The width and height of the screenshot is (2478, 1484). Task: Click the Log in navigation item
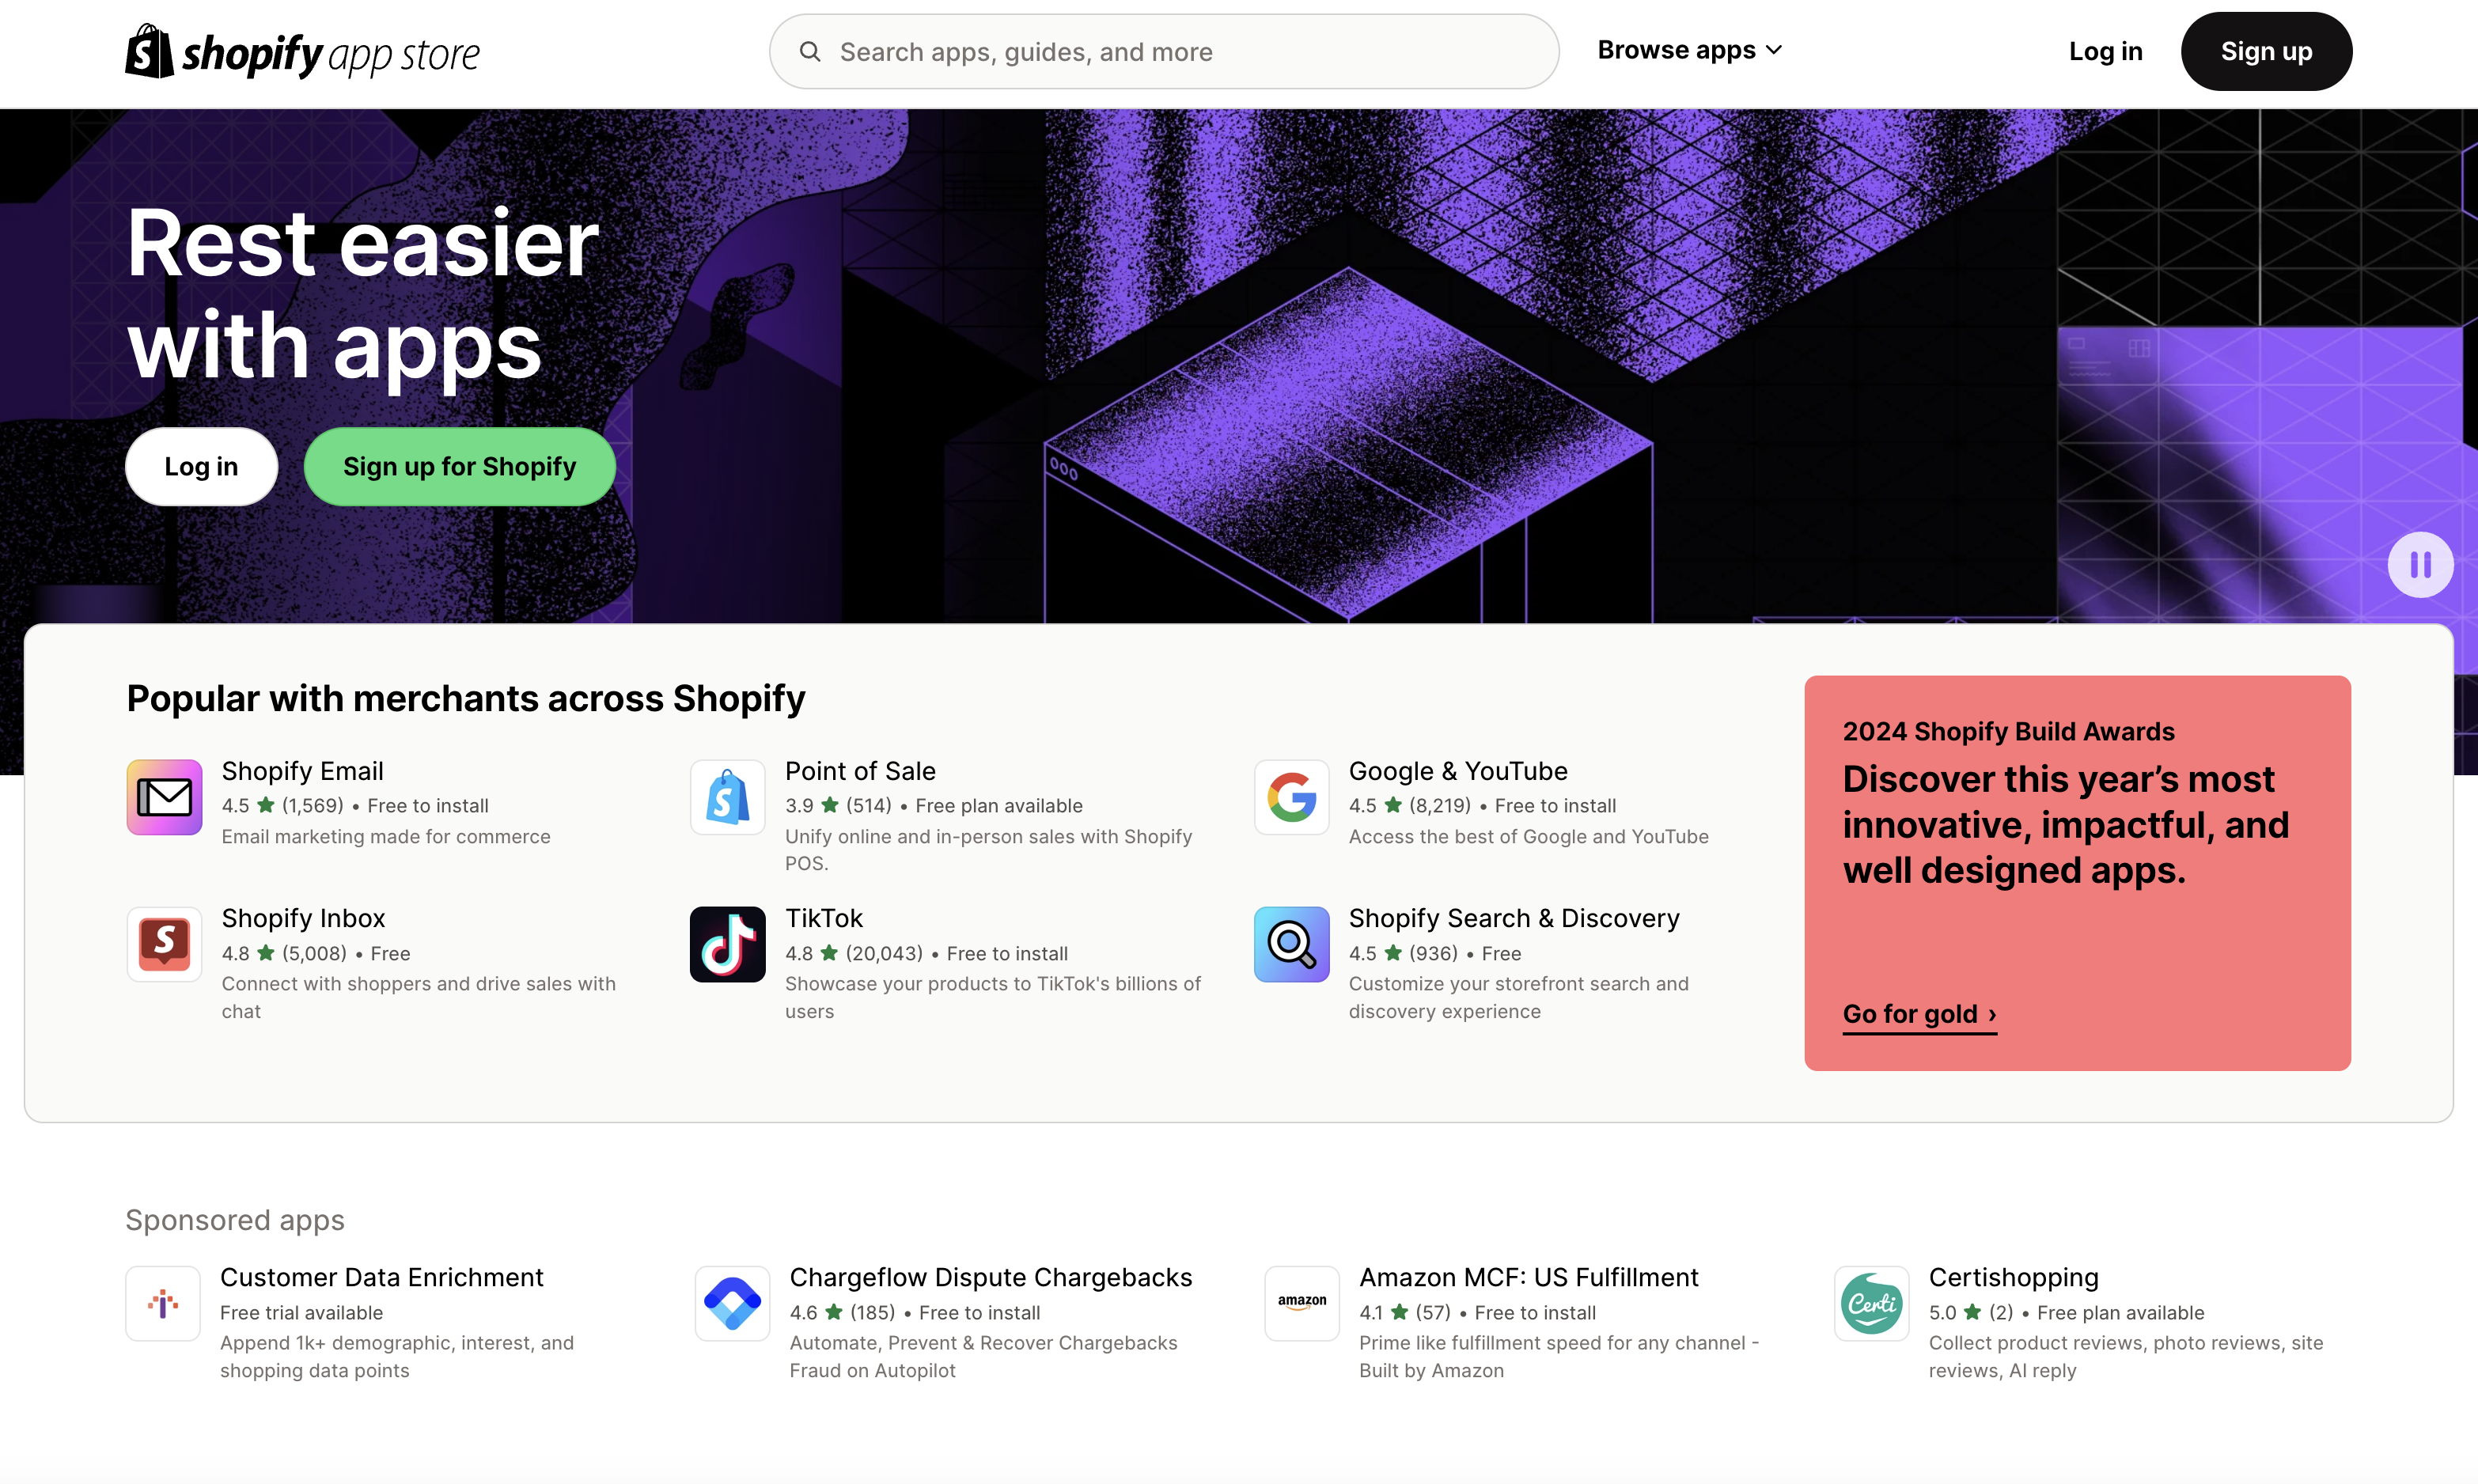2105,50
